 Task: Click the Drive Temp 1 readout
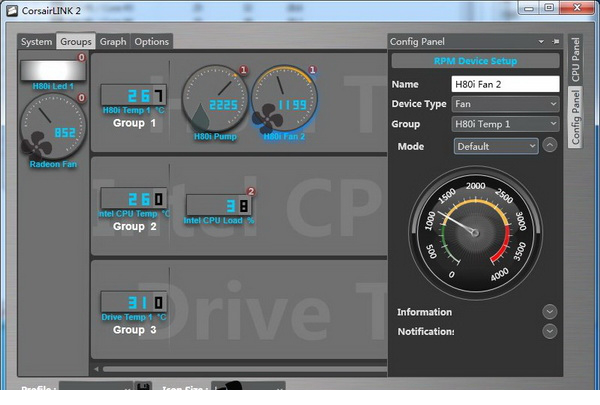134,302
